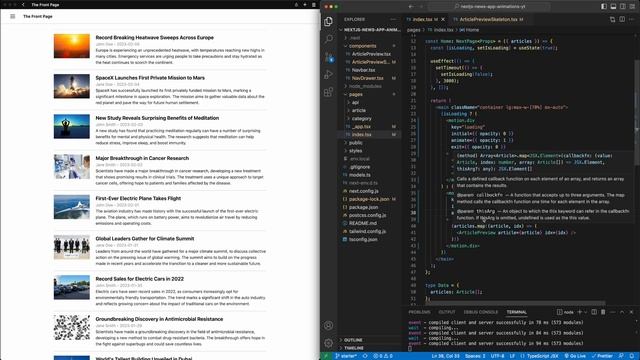Screen dimensions: 640x360
Task: Kill the terminal with the trash icon
Action: [603, 312]
